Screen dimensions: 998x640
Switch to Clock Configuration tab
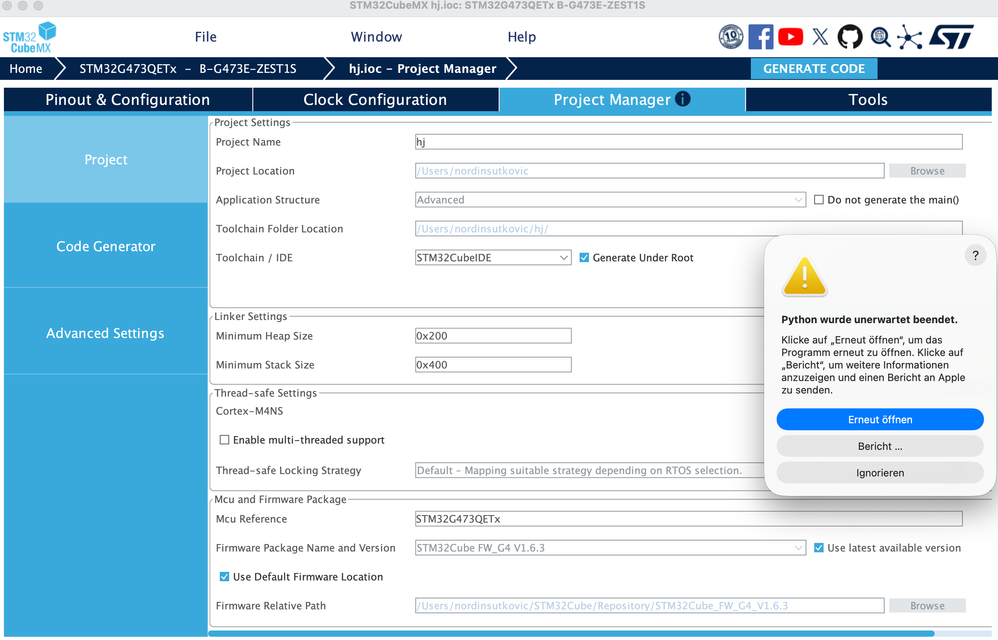(376, 99)
